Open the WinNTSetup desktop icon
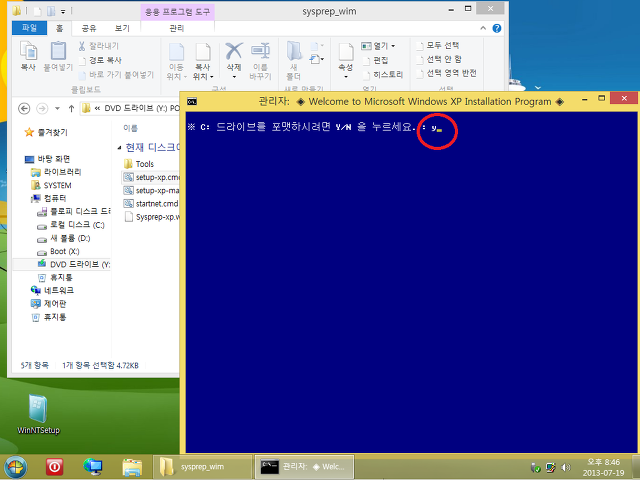Image resolution: width=640 pixels, height=480 pixels. point(38,414)
